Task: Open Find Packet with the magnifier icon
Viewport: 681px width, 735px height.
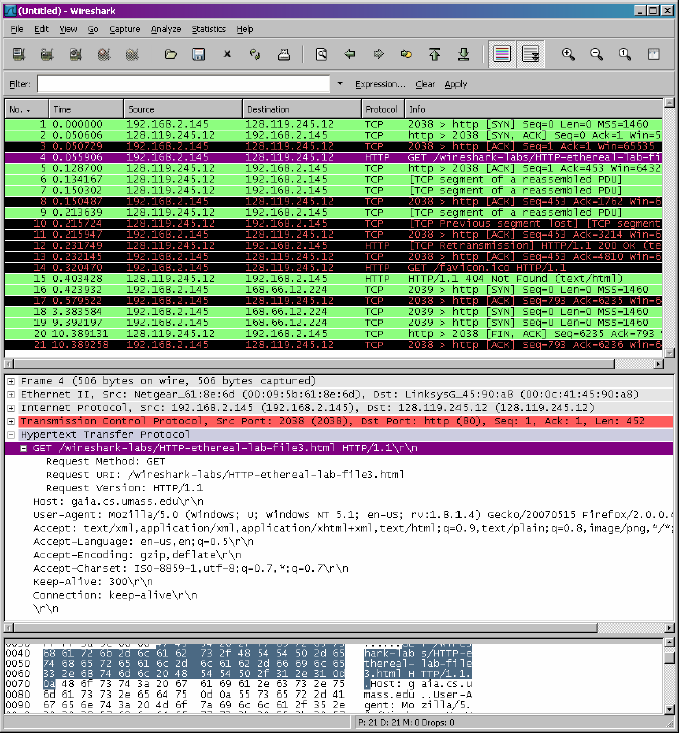Action: coord(322,54)
